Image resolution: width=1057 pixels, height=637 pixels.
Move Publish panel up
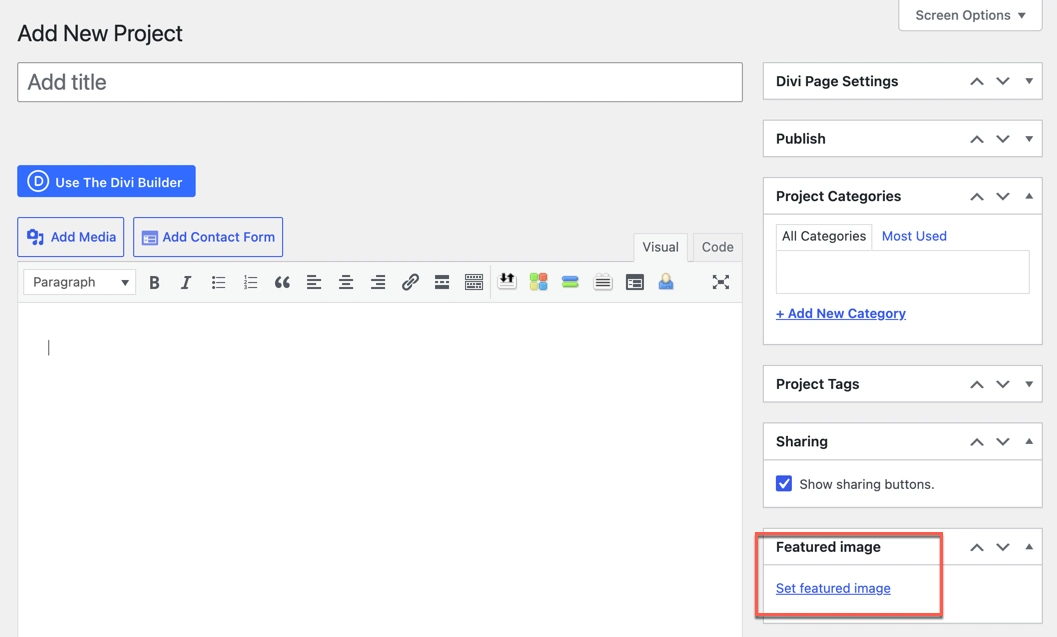click(x=977, y=139)
